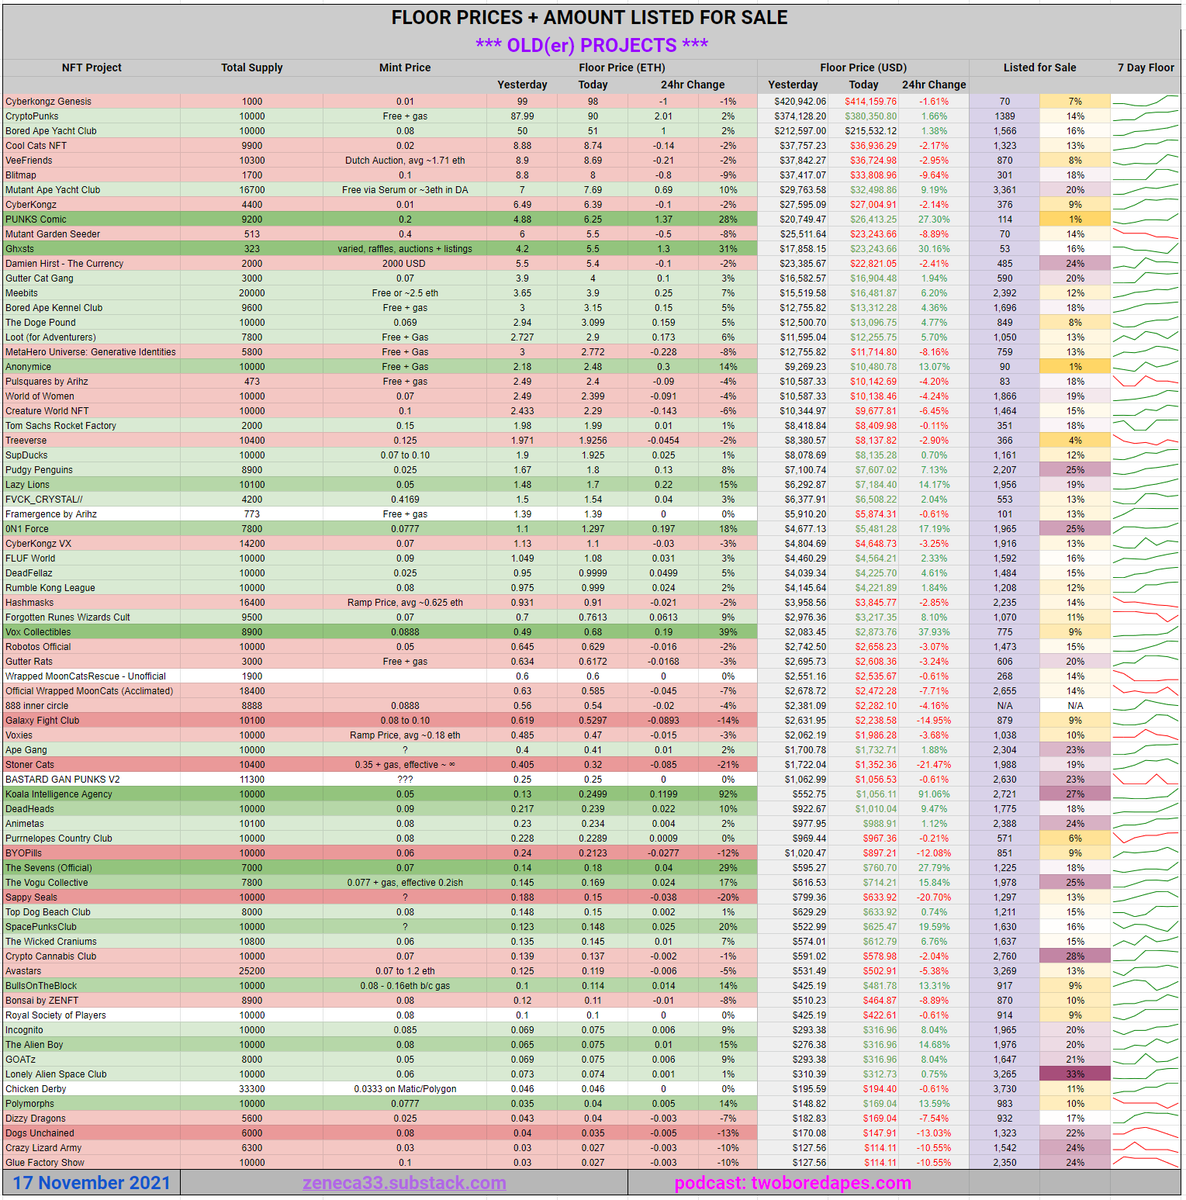Select the 'Listed for Sale' header
Image resolution: width=1186 pixels, height=1200 pixels.
click(1040, 68)
